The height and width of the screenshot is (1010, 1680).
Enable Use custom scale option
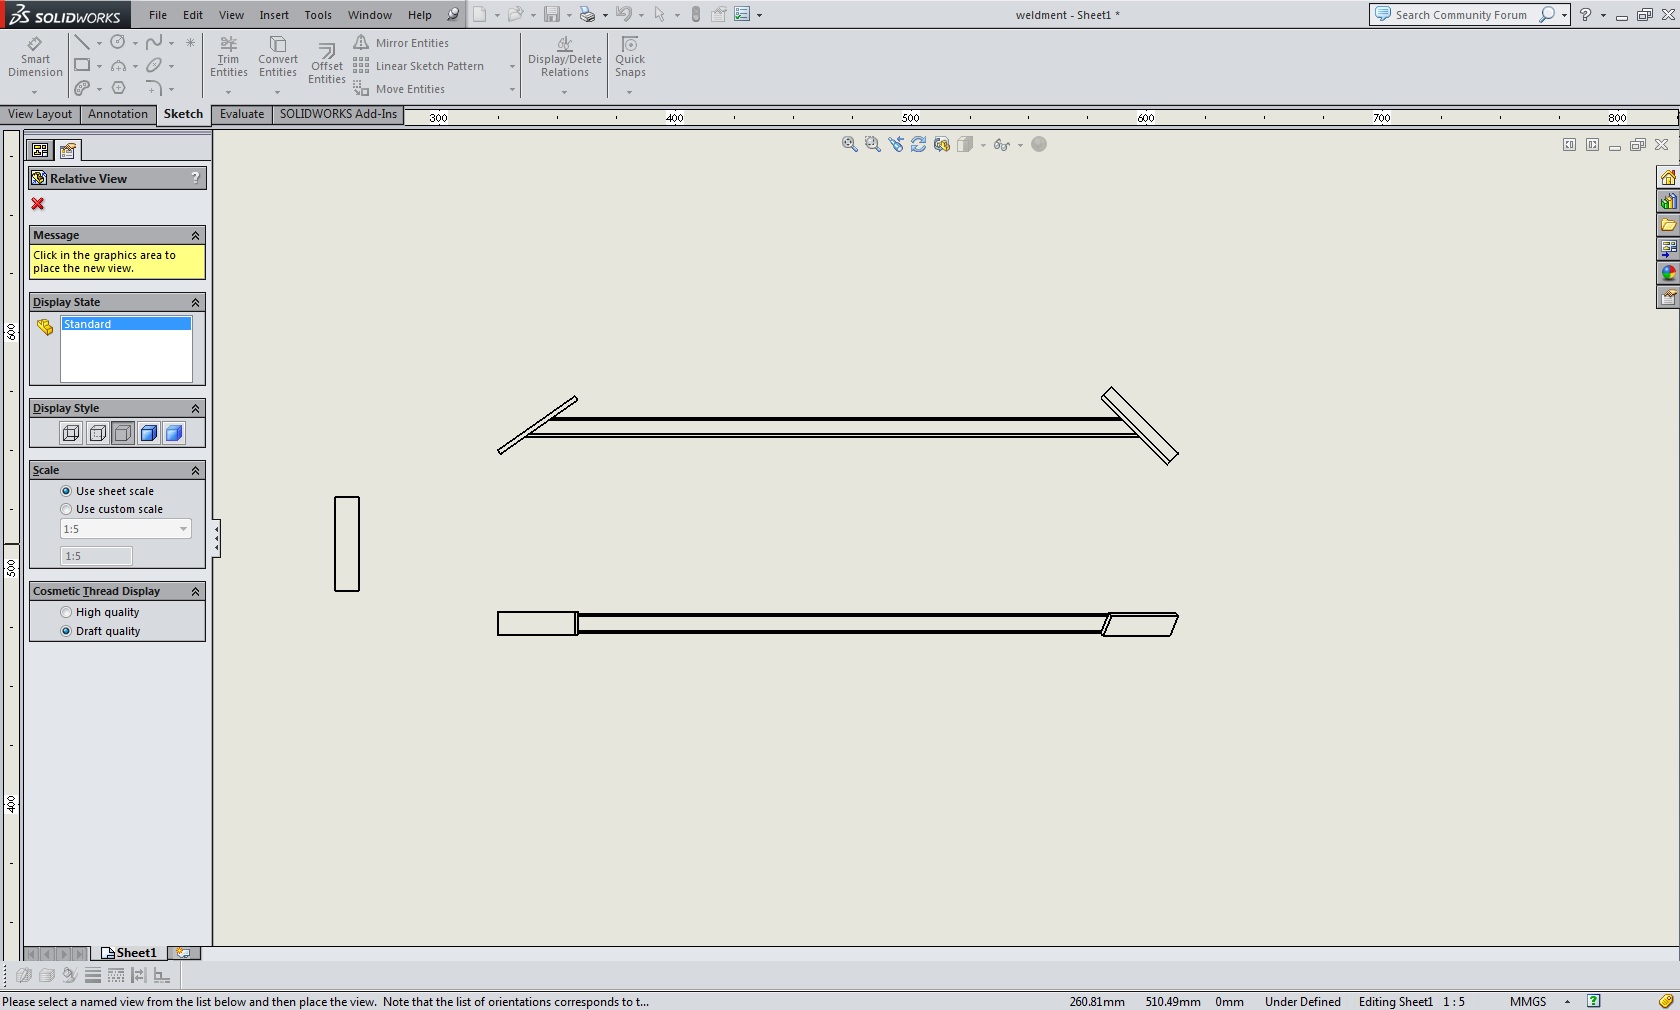(67, 509)
